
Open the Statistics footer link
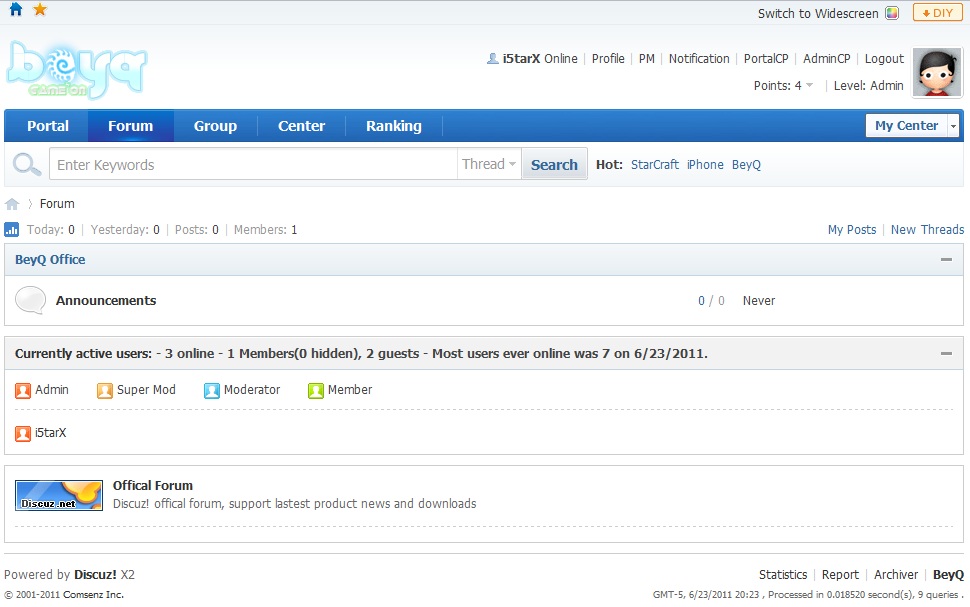(x=783, y=575)
